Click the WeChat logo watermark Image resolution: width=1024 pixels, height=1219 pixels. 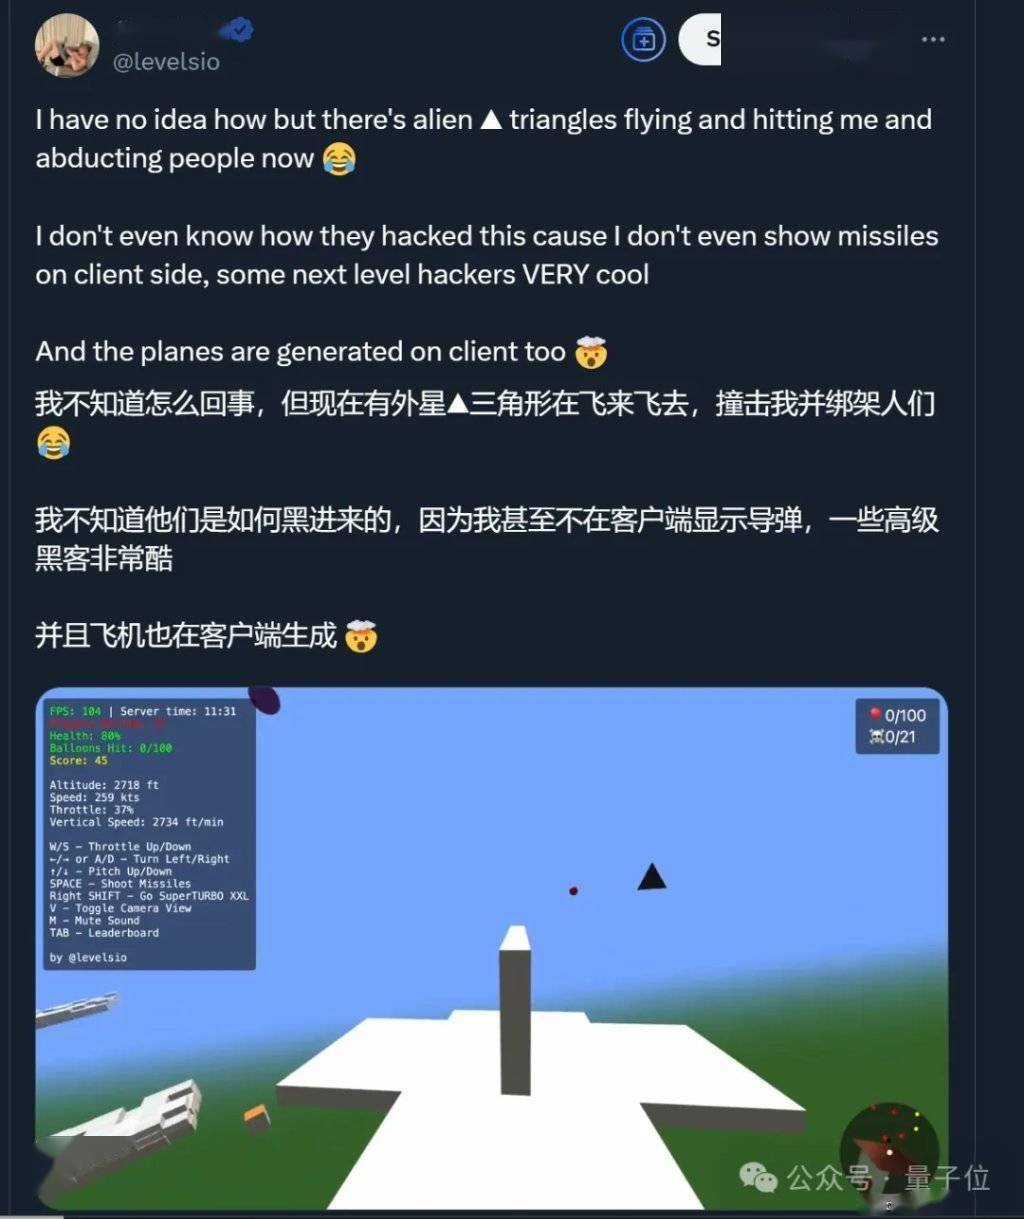click(759, 1178)
